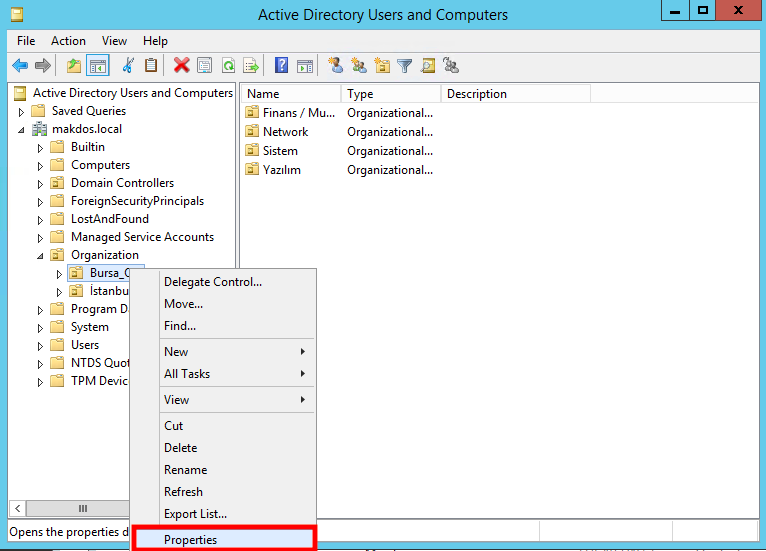Open the New submenu in context menu
The height and width of the screenshot is (551, 766).
click(x=224, y=352)
